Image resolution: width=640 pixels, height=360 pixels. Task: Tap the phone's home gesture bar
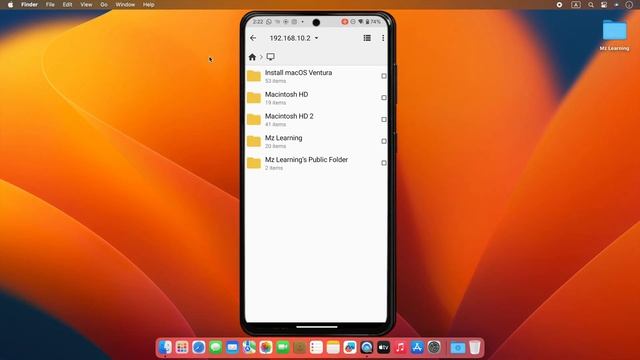coord(317,327)
